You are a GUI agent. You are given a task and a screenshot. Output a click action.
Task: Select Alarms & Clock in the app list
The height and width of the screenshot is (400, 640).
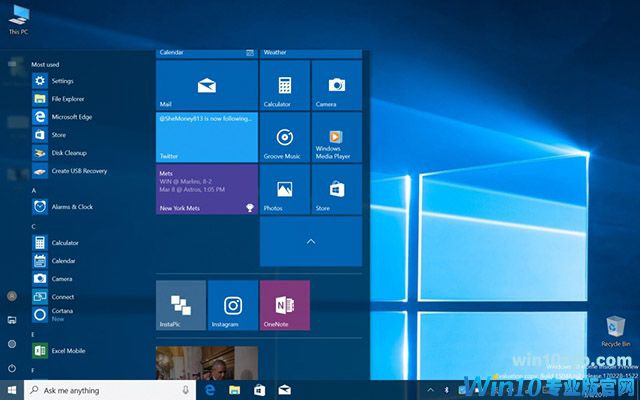(x=71, y=207)
